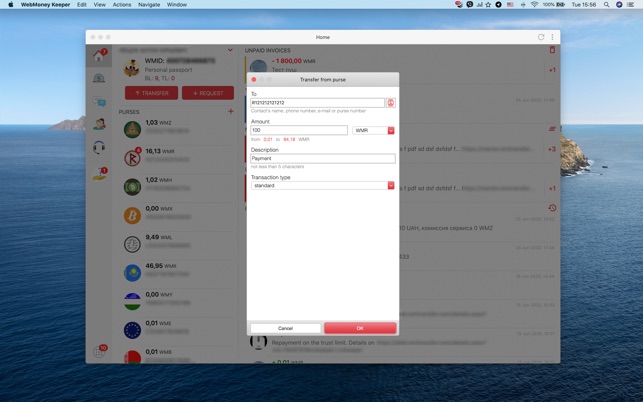The width and height of the screenshot is (643, 402).
Task: Open the Navigate menu in the menu bar
Action: tap(149, 4)
